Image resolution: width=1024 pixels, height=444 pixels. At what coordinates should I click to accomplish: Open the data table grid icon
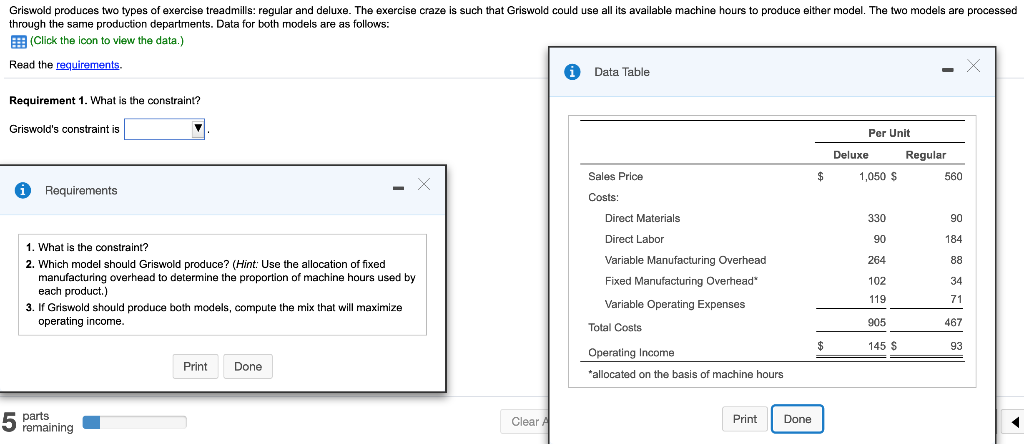click(18, 41)
